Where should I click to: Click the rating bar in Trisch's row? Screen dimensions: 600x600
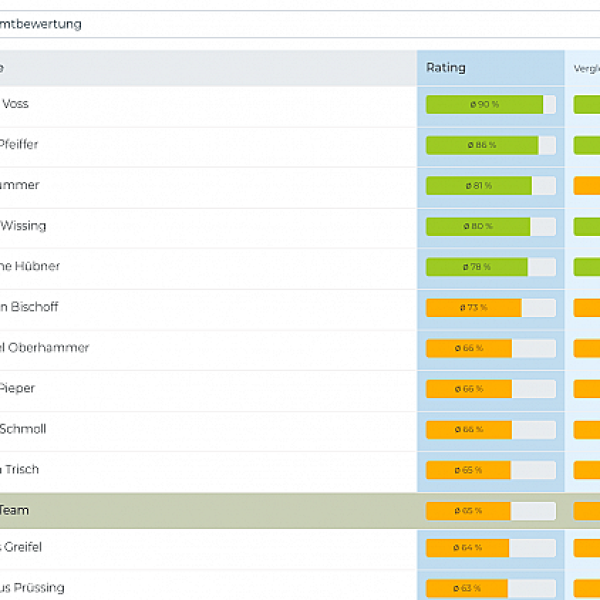pyautogui.click(x=491, y=470)
